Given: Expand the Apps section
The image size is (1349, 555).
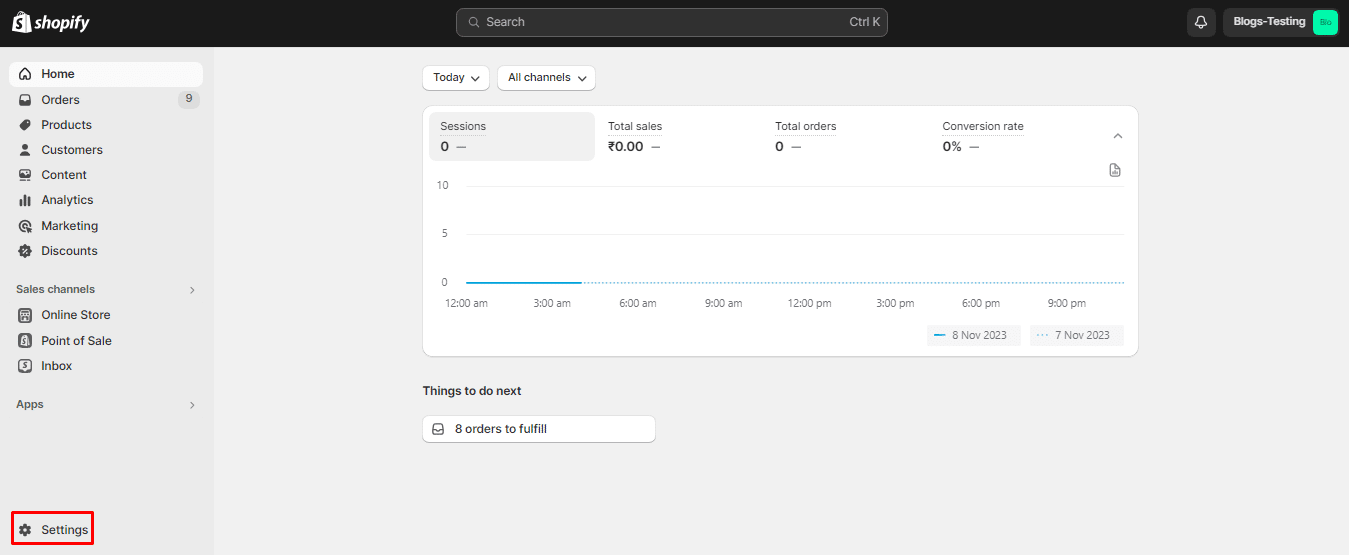Looking at the screenshot, I should pyautogui.click(x=192, y=405).
